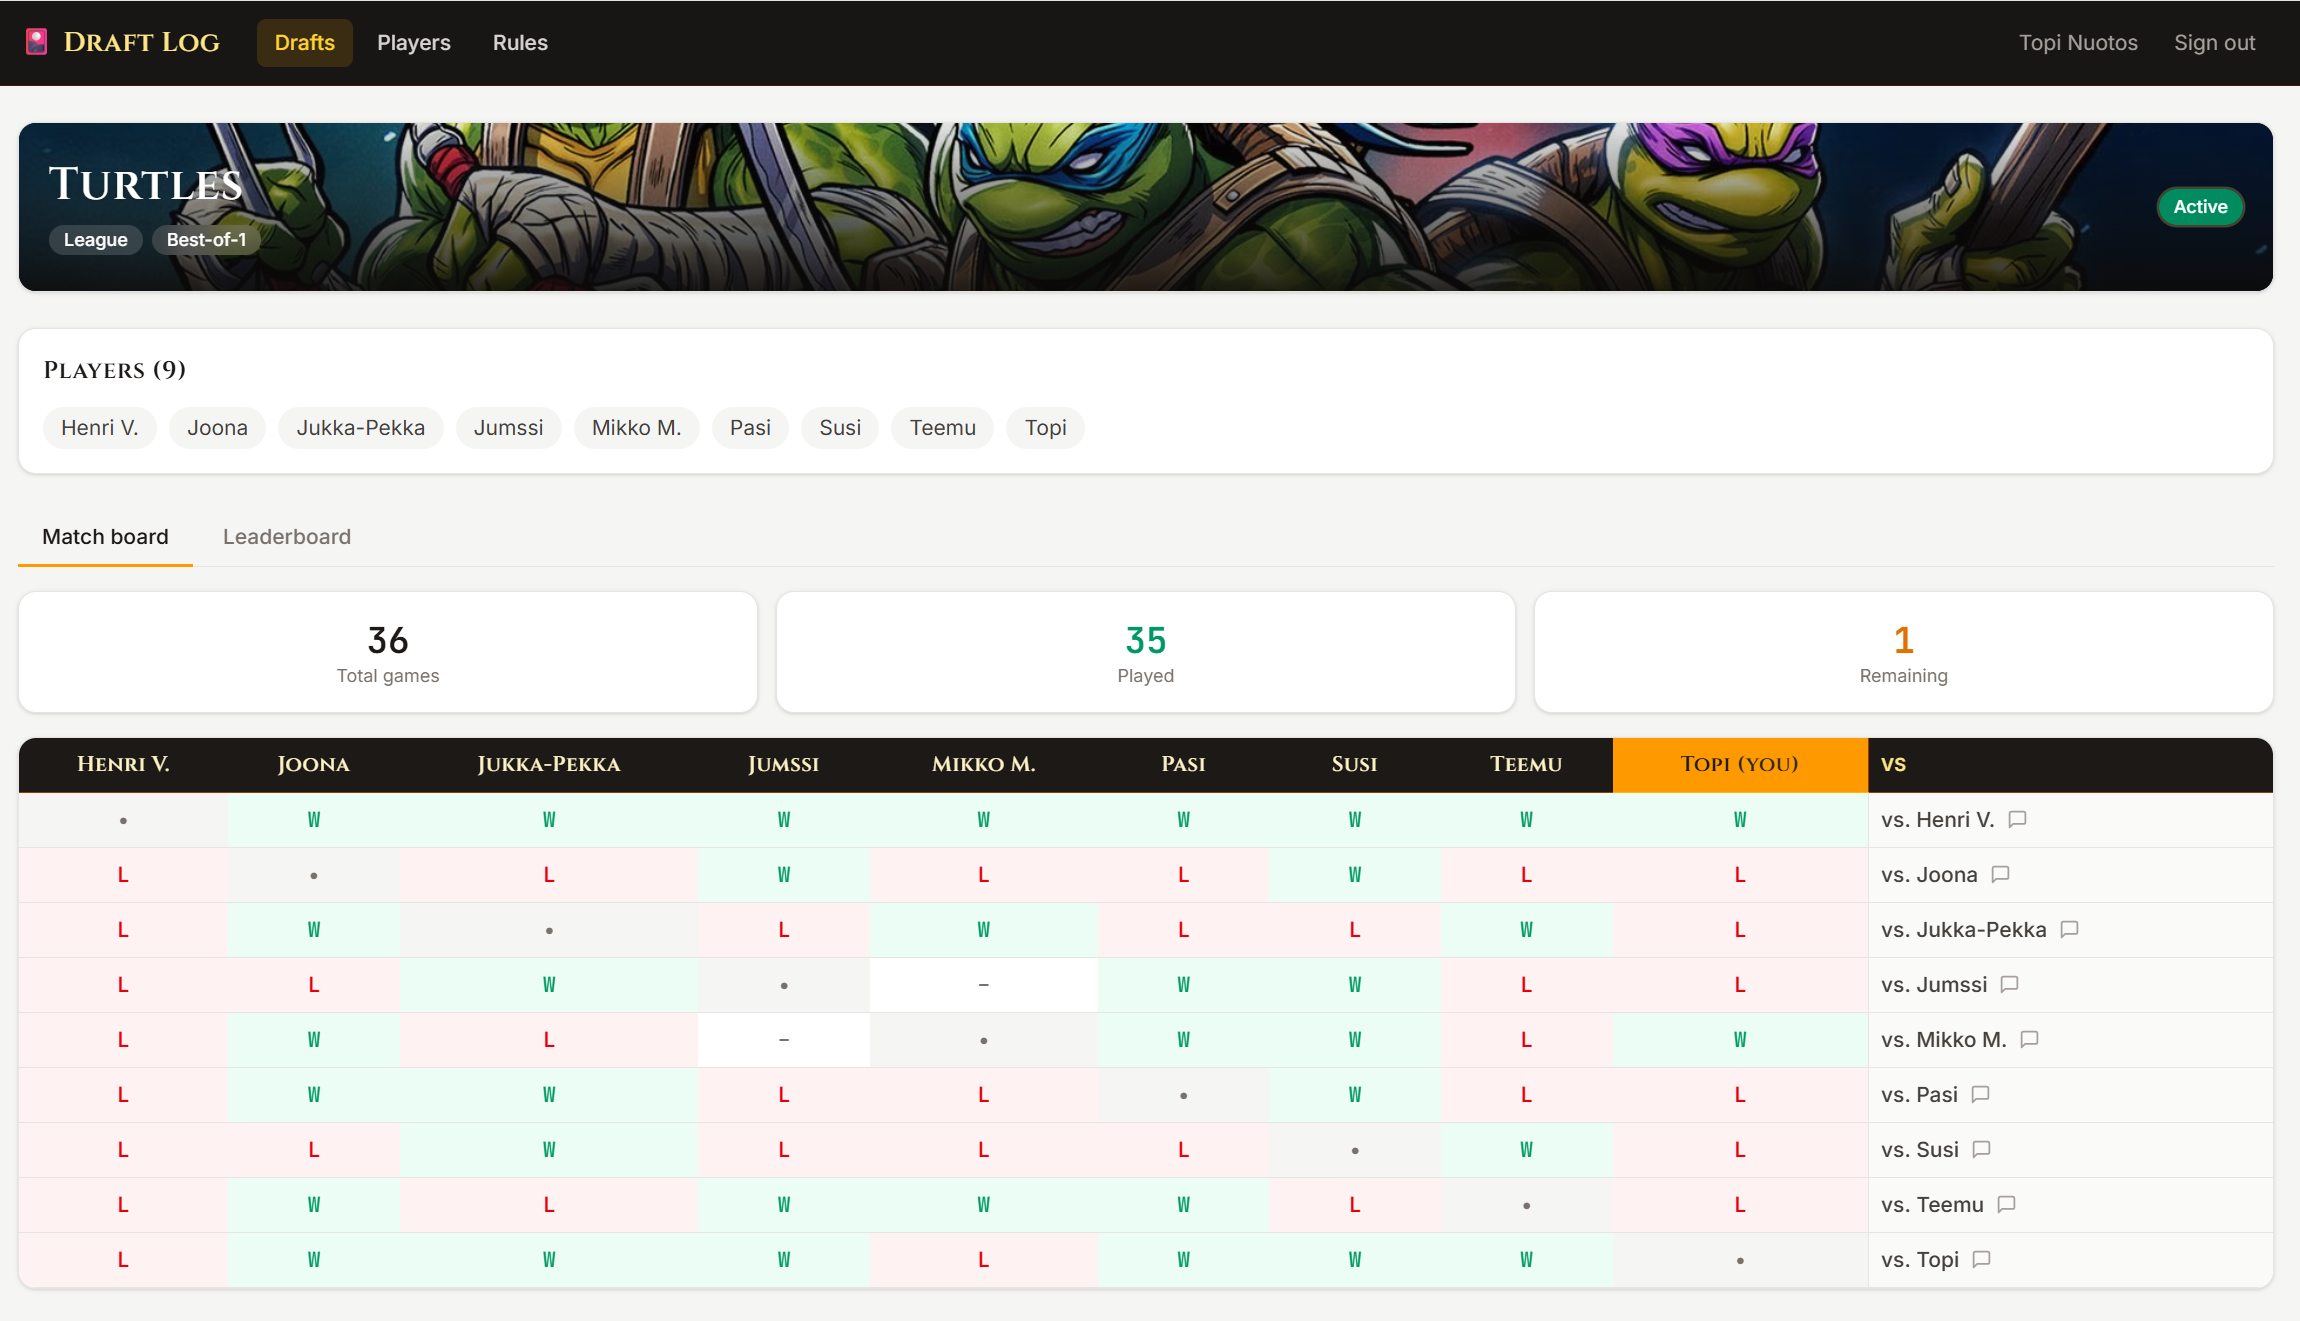Click the Turtles banner image

point(1146,207)
